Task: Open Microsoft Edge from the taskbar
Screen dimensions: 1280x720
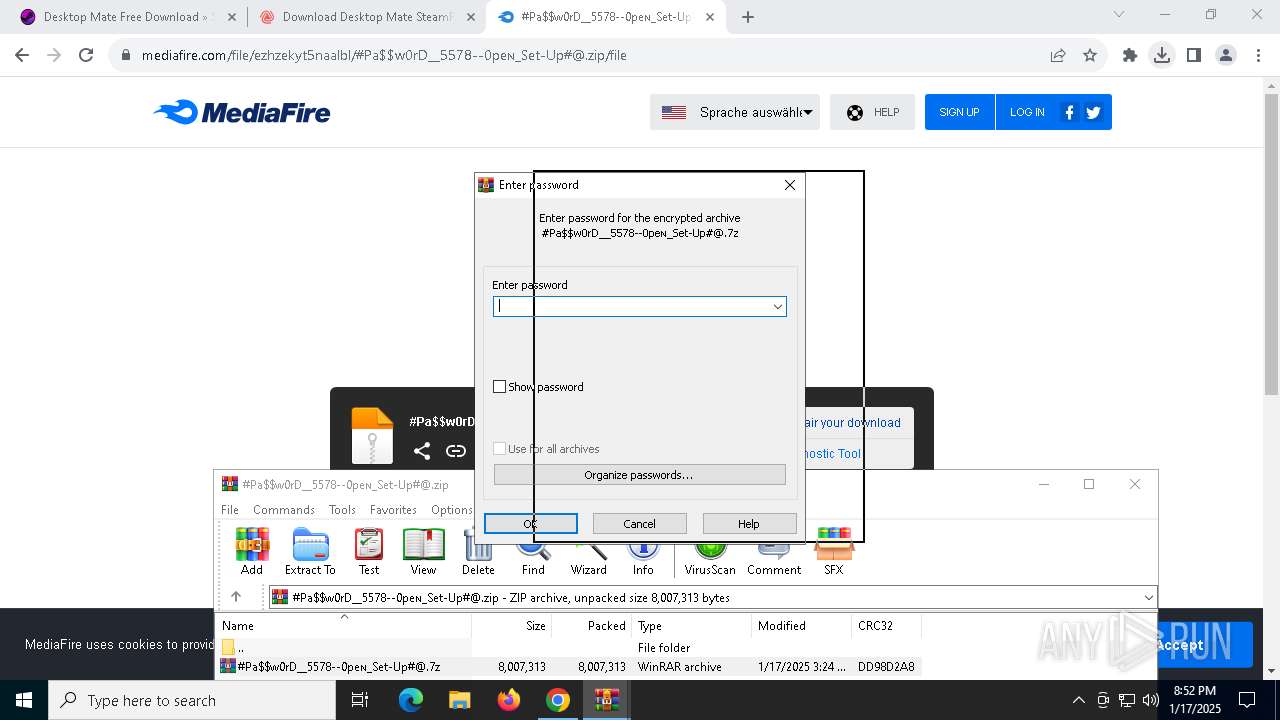Action: (x=411, y=700)
